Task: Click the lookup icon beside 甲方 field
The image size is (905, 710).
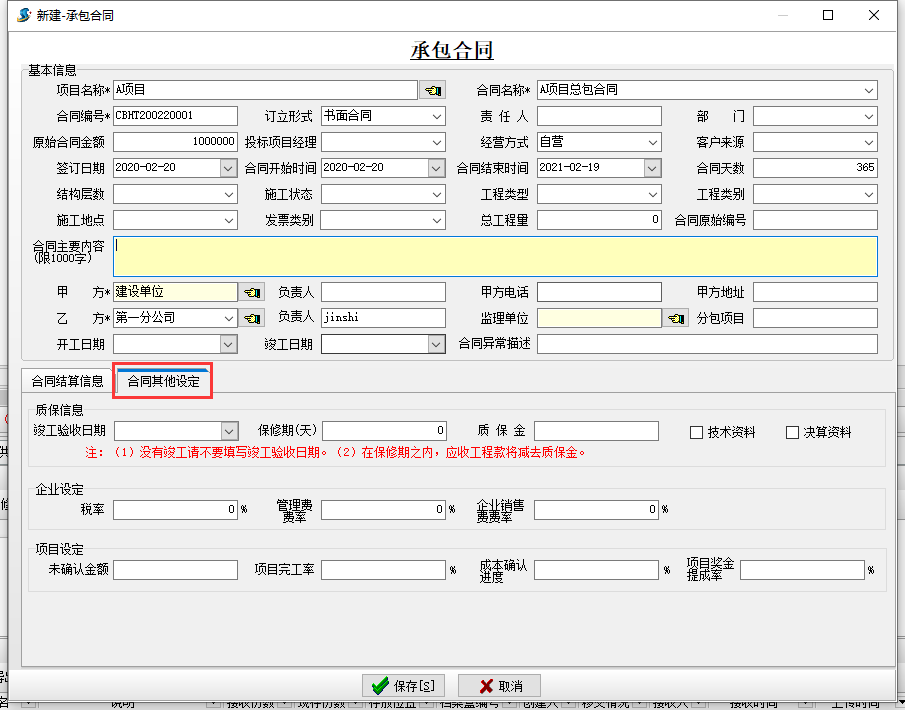Action: 252,292
